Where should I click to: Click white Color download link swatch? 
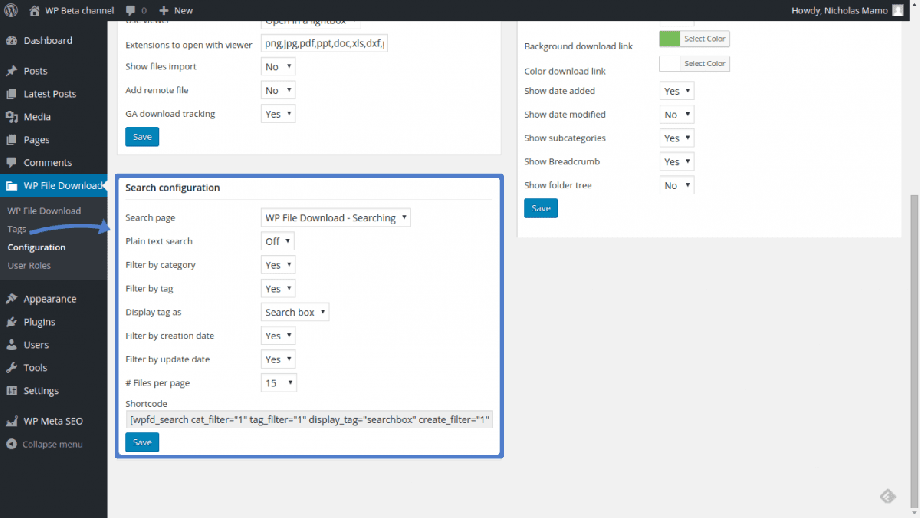tap(669, 63)
